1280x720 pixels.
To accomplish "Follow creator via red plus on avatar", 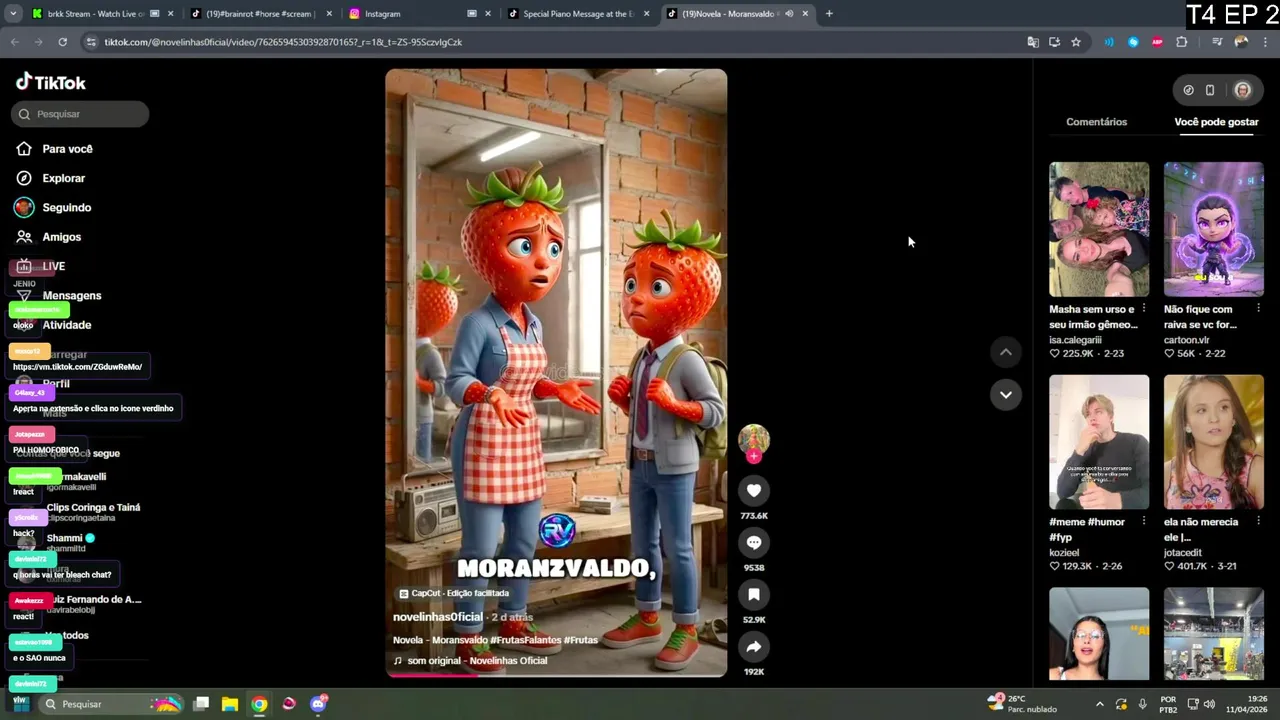I will 754,456.
